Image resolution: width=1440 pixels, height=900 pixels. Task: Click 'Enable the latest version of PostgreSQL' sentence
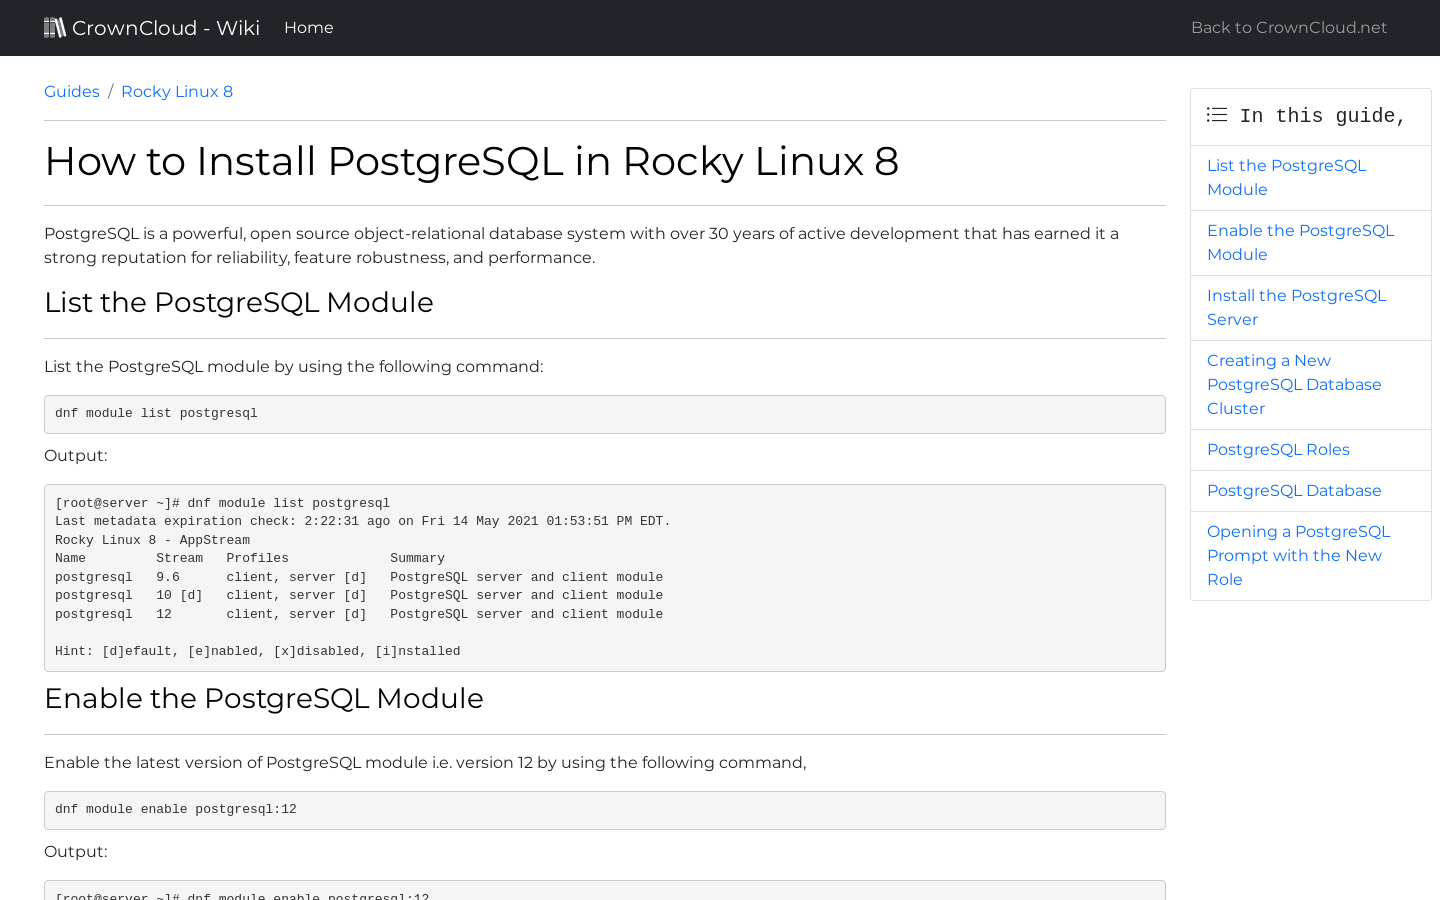(425, 763)
